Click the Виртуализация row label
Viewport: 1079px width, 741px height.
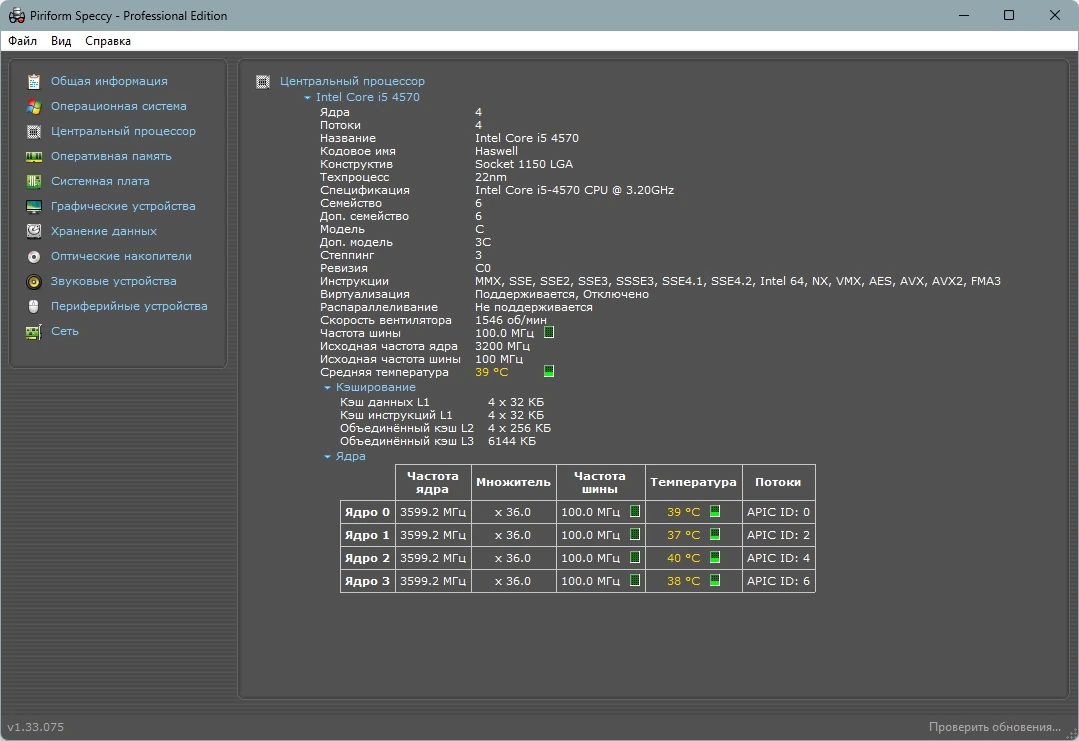tap(365, 294)
